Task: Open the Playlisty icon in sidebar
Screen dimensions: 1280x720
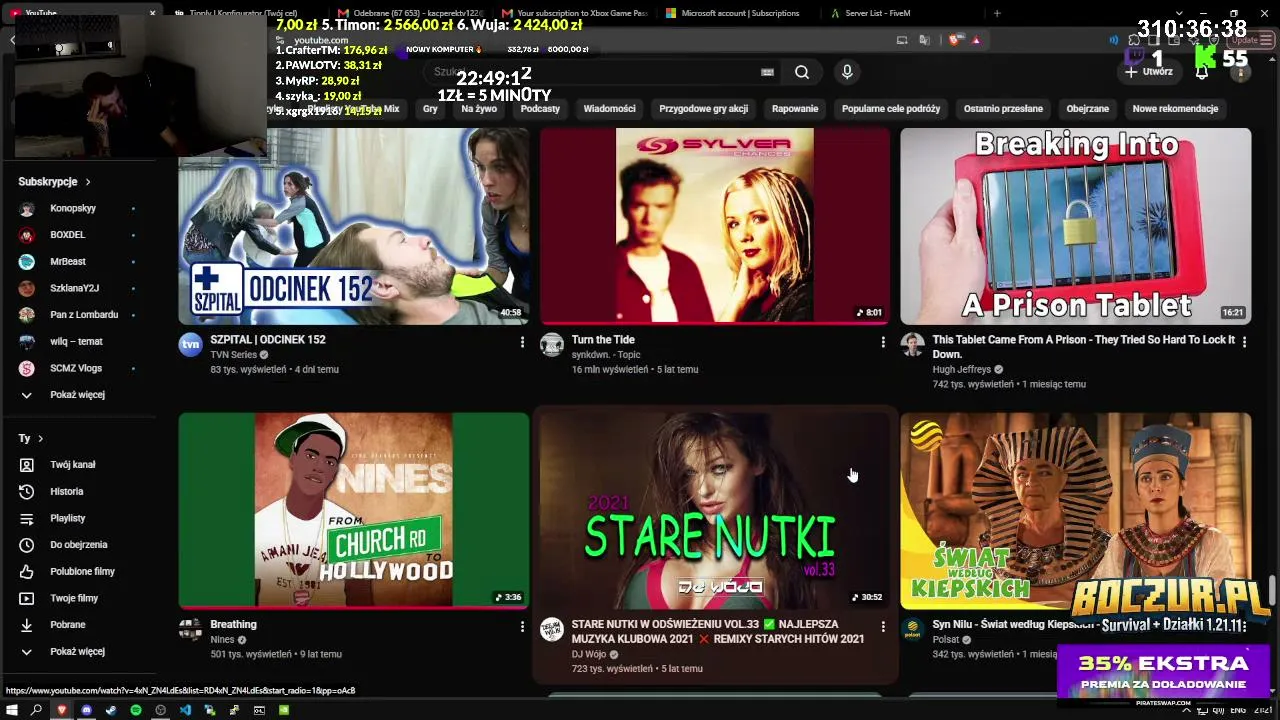Action: click(27, 518)
